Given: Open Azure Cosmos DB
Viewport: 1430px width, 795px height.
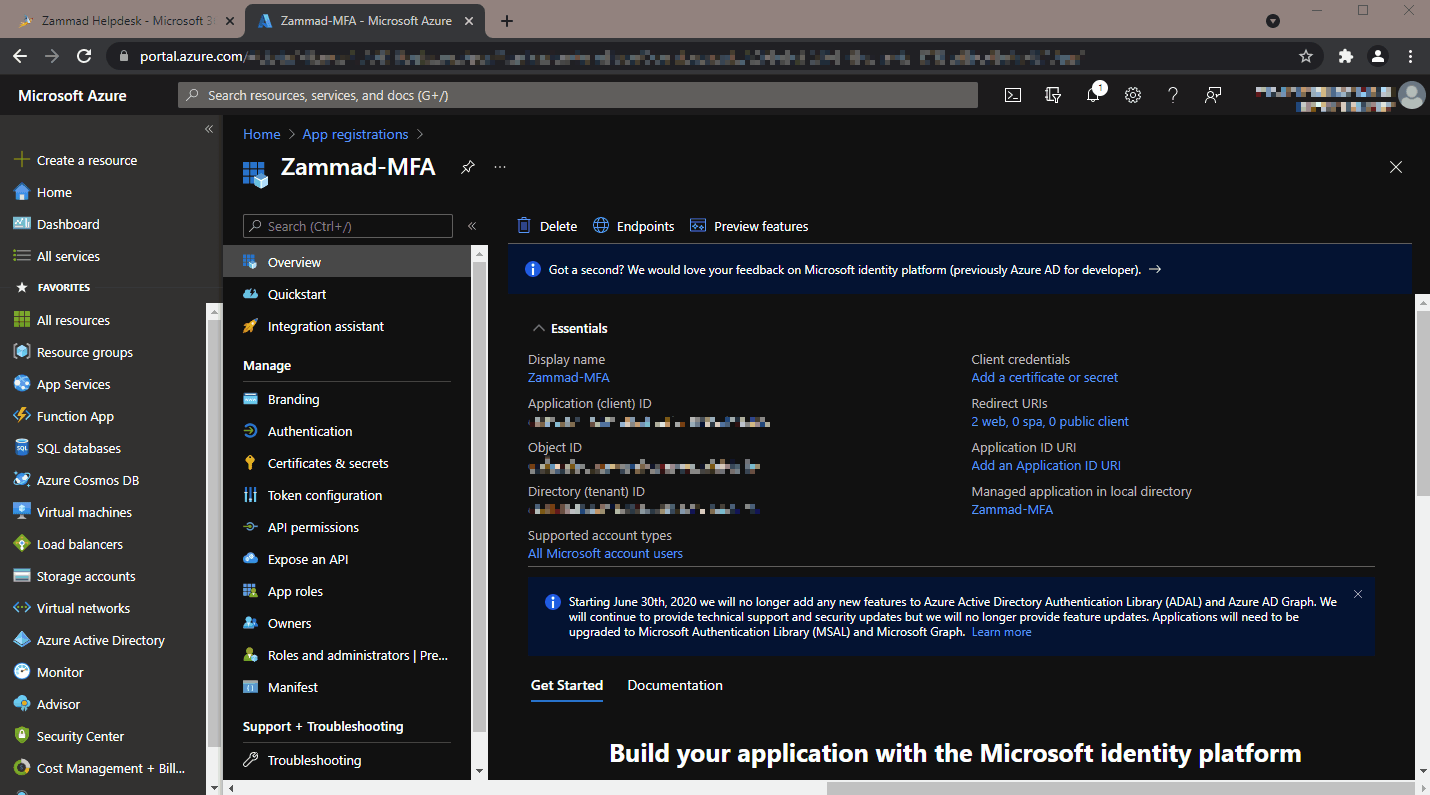Looking at the screenshot, I should click(103, 480).
